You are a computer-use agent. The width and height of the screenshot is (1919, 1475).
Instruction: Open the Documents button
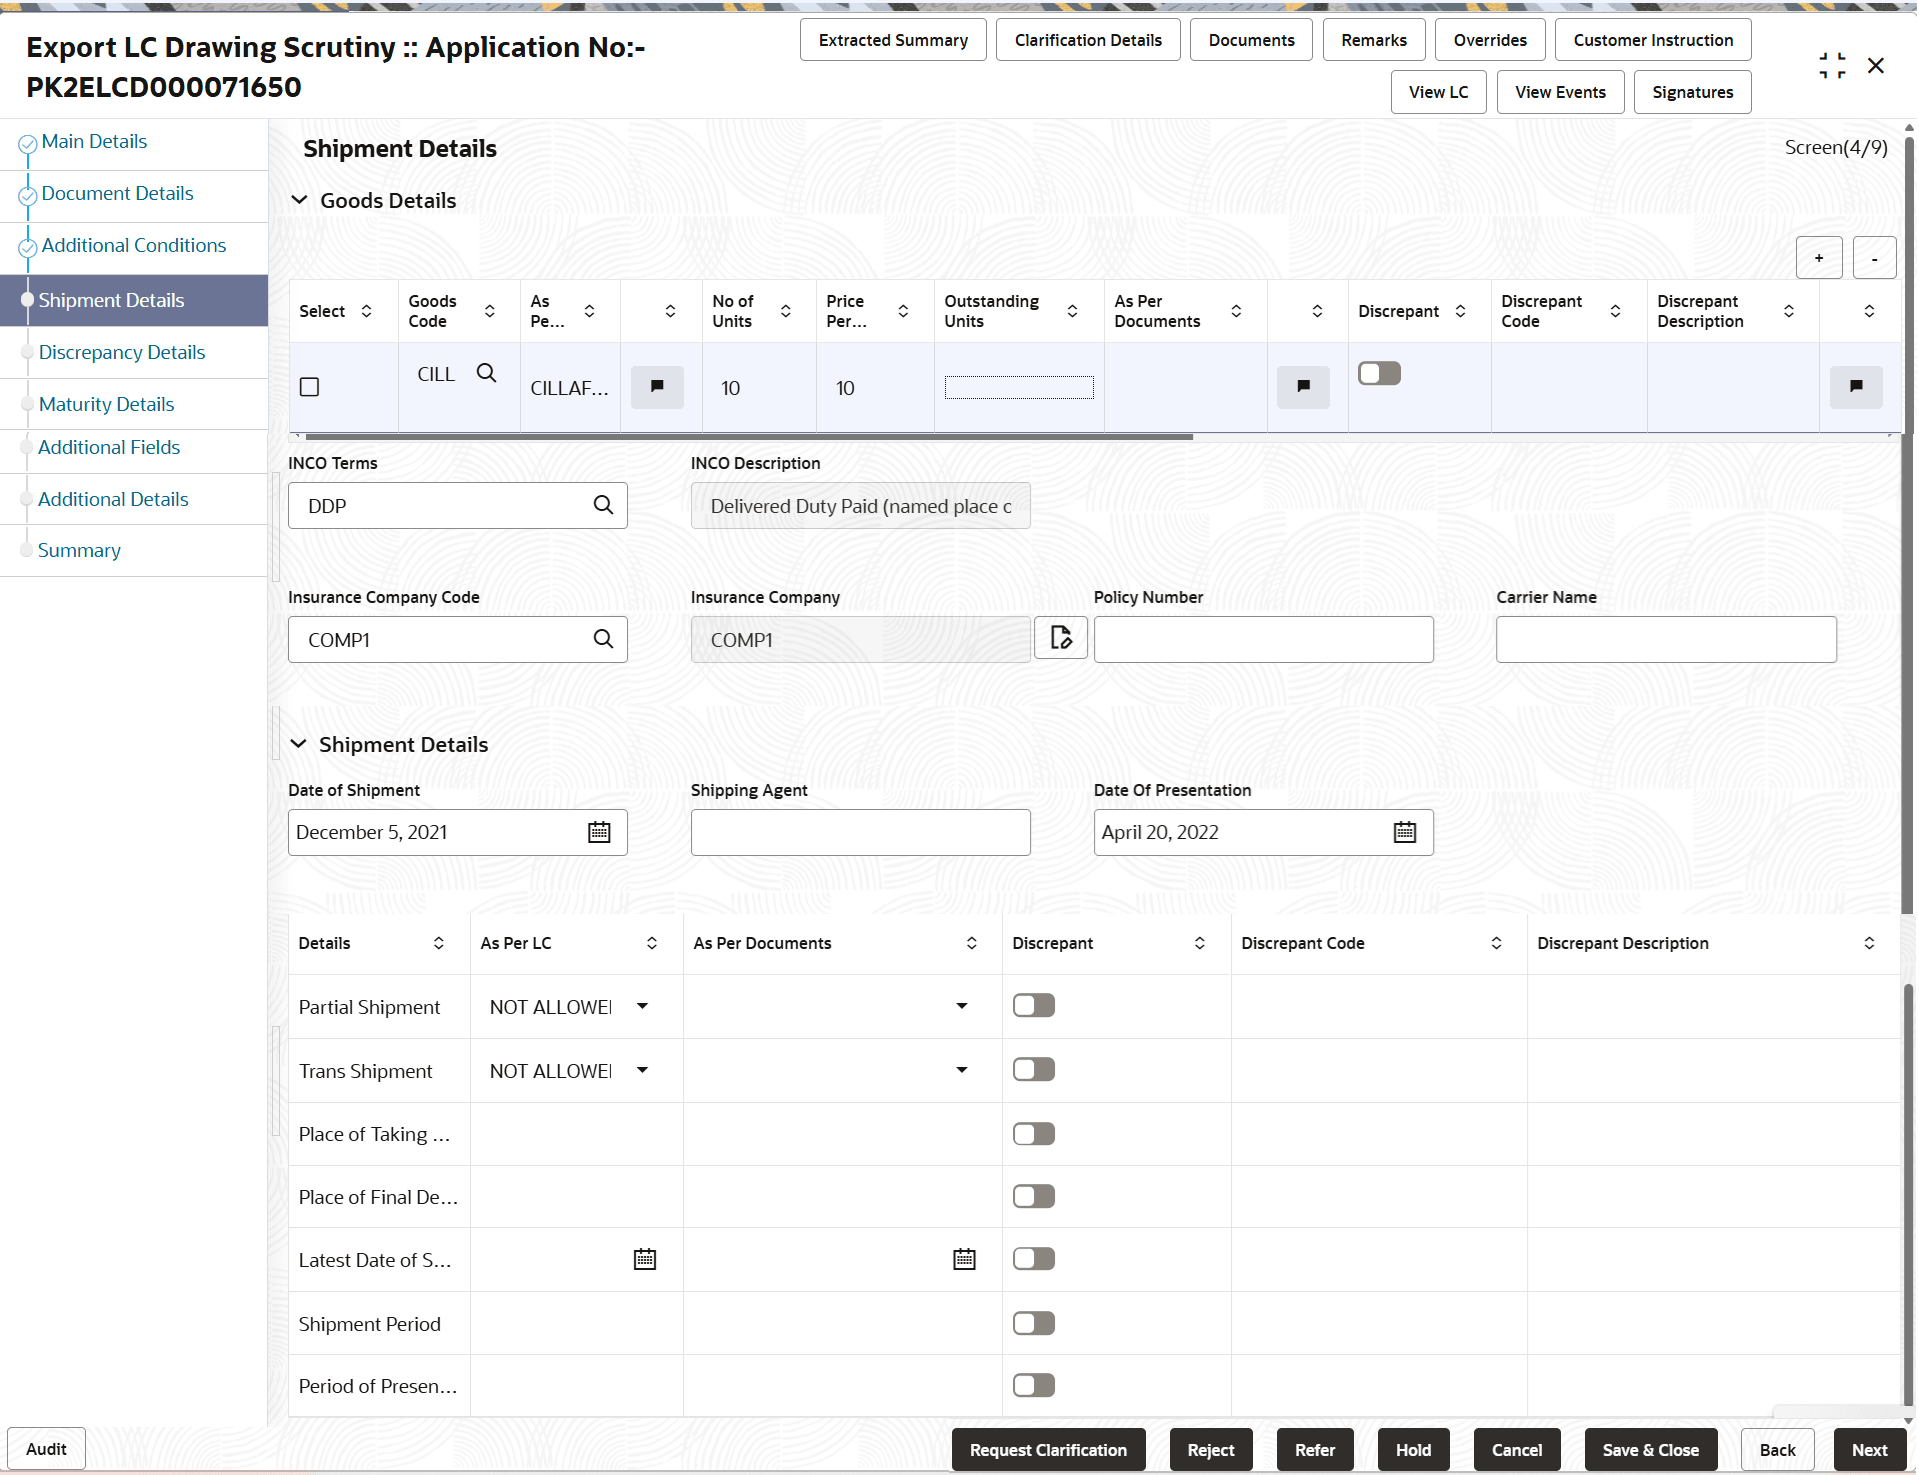[x=1251, y=40]
